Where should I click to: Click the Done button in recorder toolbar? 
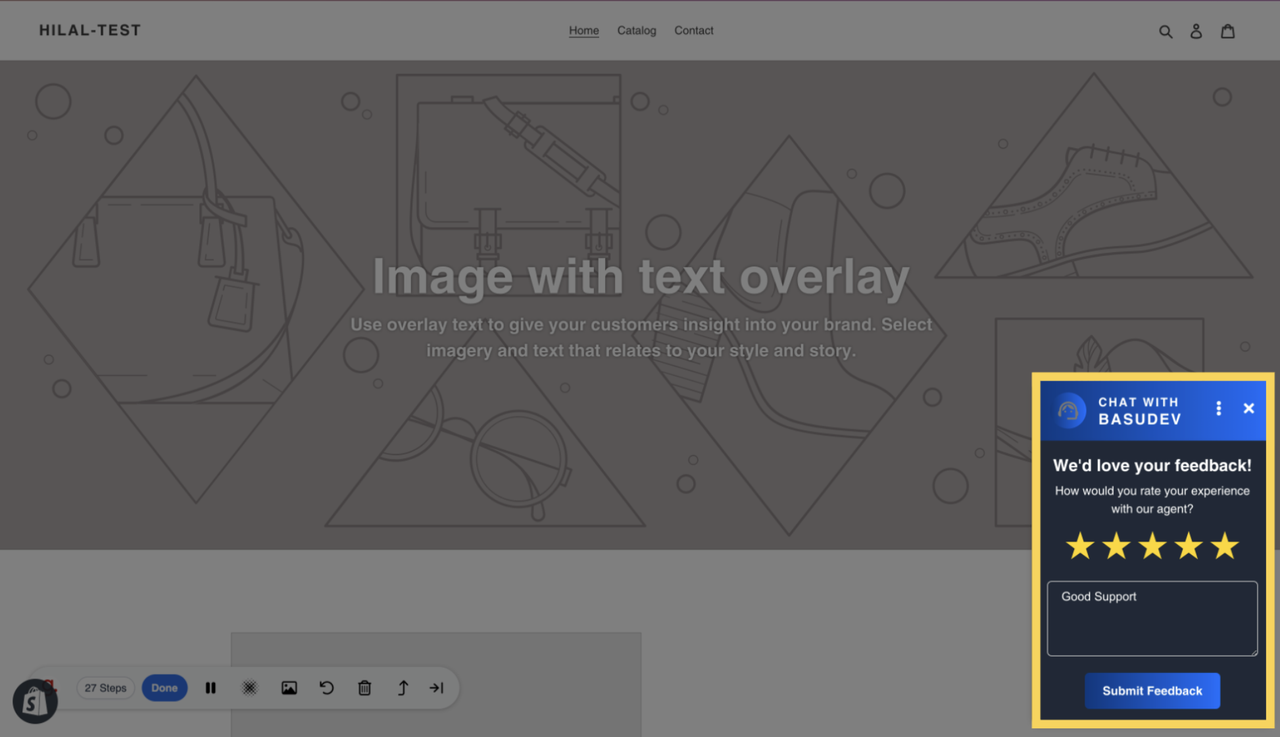point(165,688)
